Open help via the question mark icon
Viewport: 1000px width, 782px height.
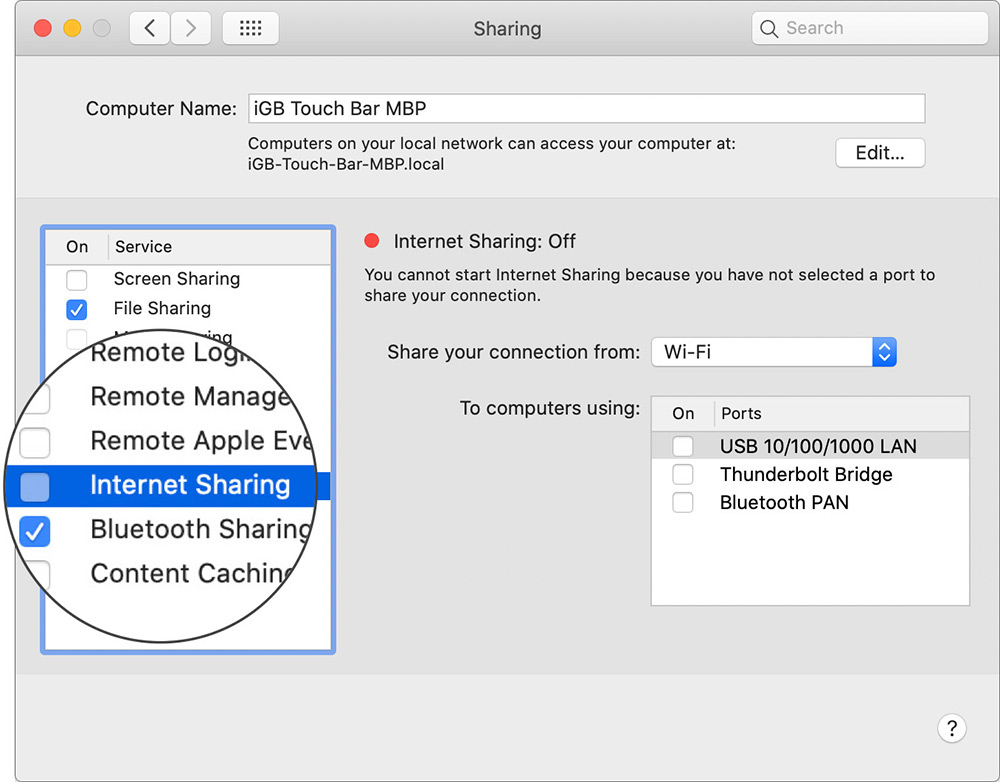pyautogui.click(x=952, y=728)
